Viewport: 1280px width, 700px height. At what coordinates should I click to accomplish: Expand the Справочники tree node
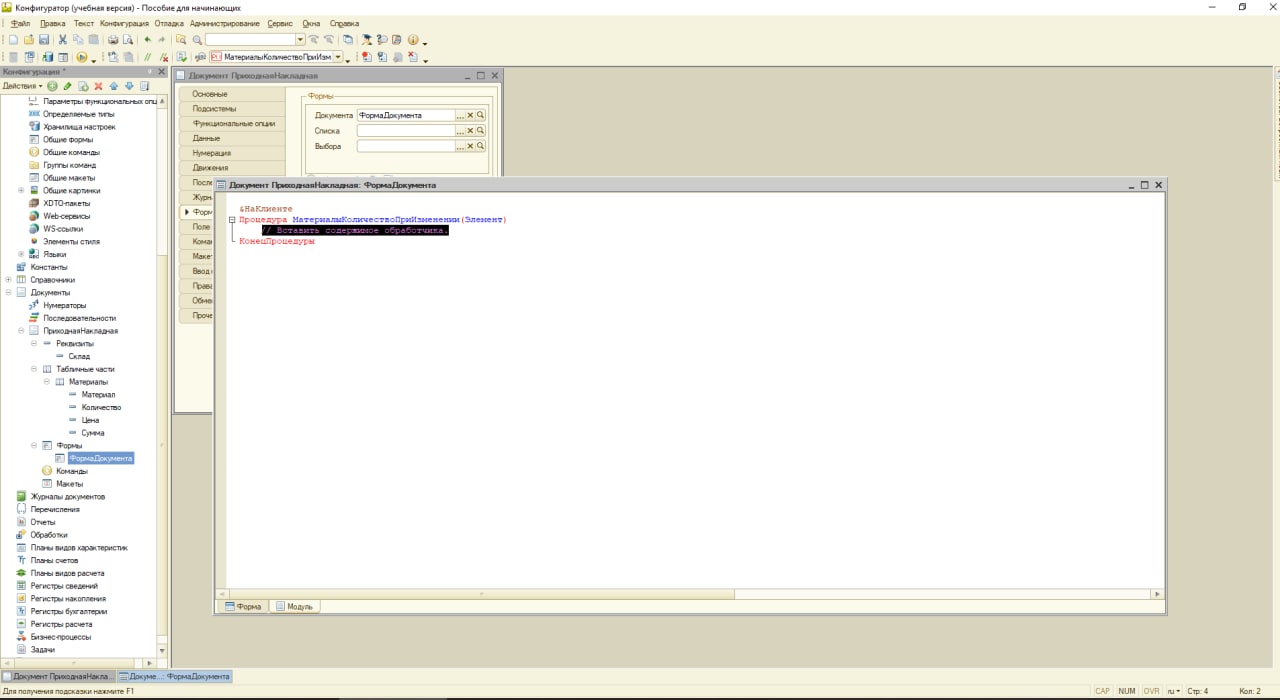click(8, 280)
